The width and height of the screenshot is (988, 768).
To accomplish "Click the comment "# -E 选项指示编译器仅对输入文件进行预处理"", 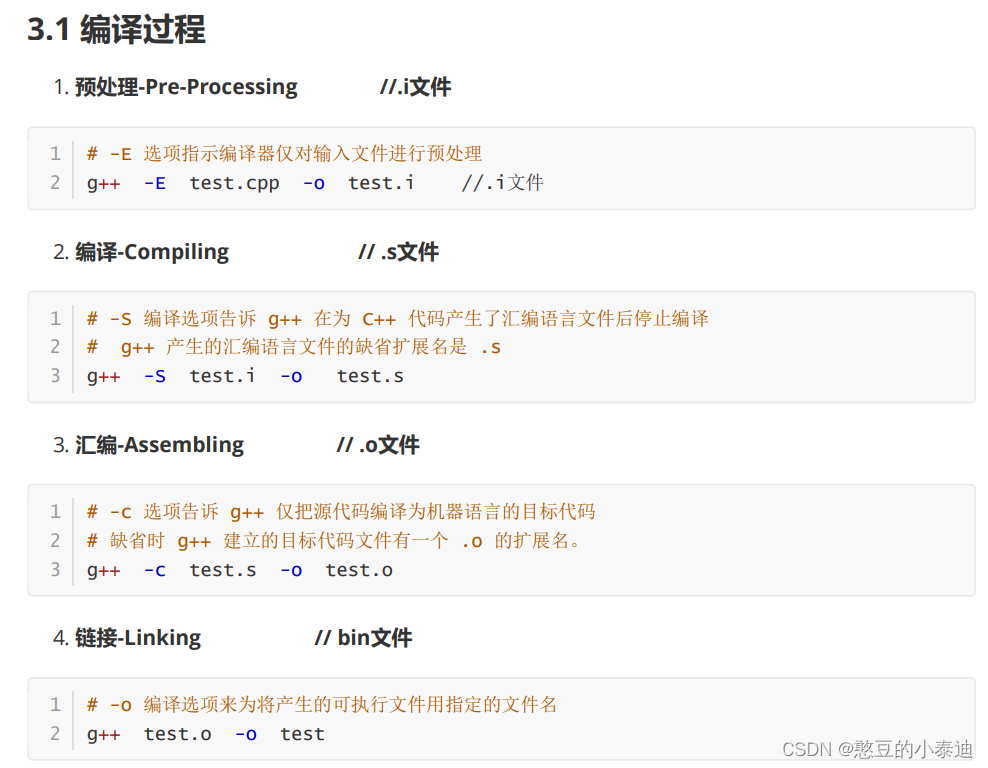I will [284, 153].
